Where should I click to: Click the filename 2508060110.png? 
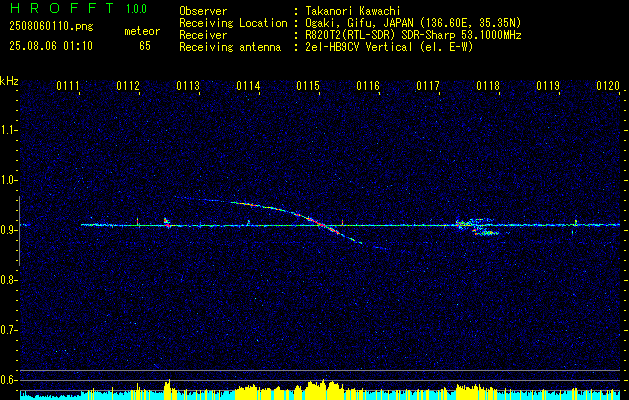[x=51, y=27]
